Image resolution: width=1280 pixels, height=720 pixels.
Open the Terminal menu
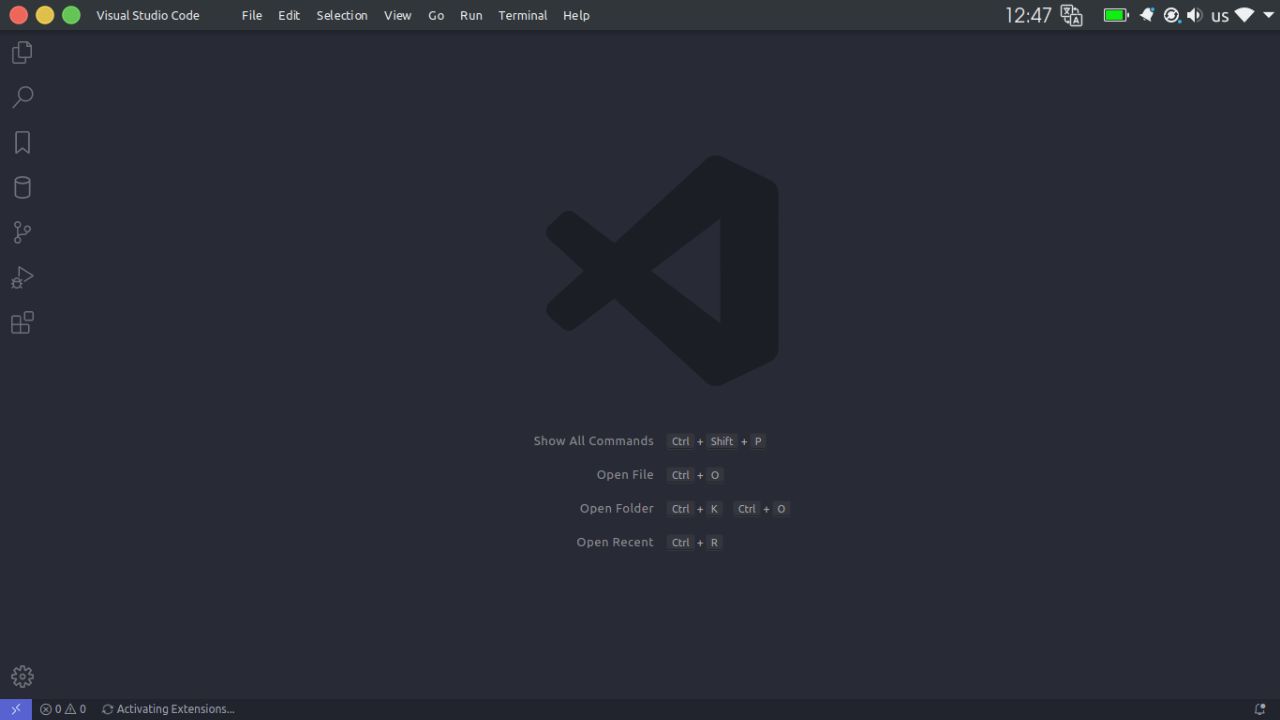point(523,15)
